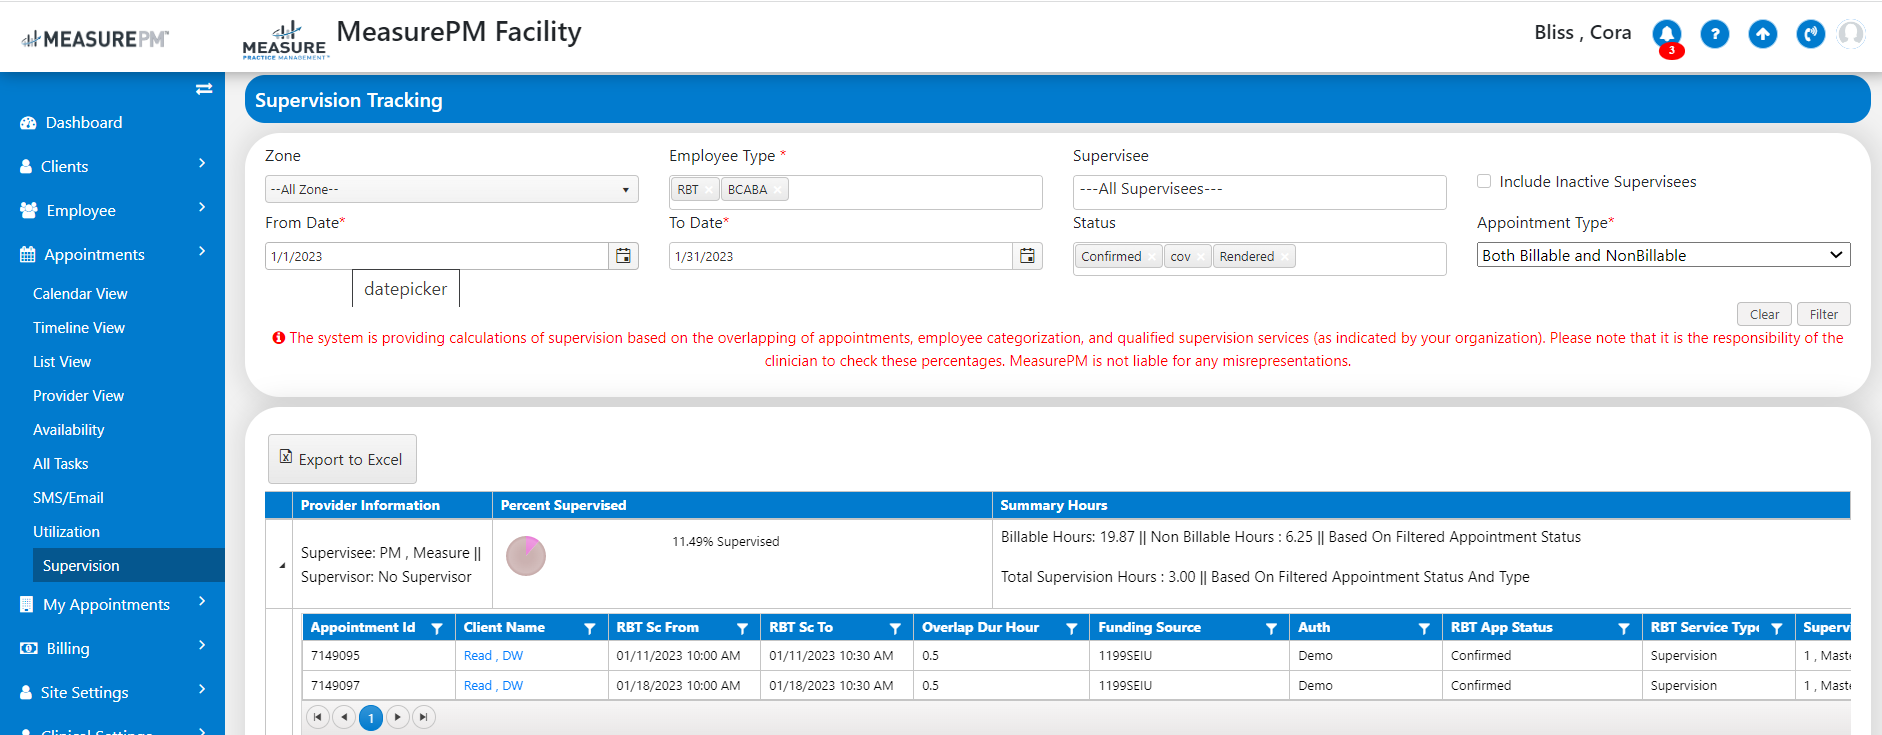Screen dimensions: 1882x735
Task: Expand the Clients sidebar menu
Action: pos(112,166)
